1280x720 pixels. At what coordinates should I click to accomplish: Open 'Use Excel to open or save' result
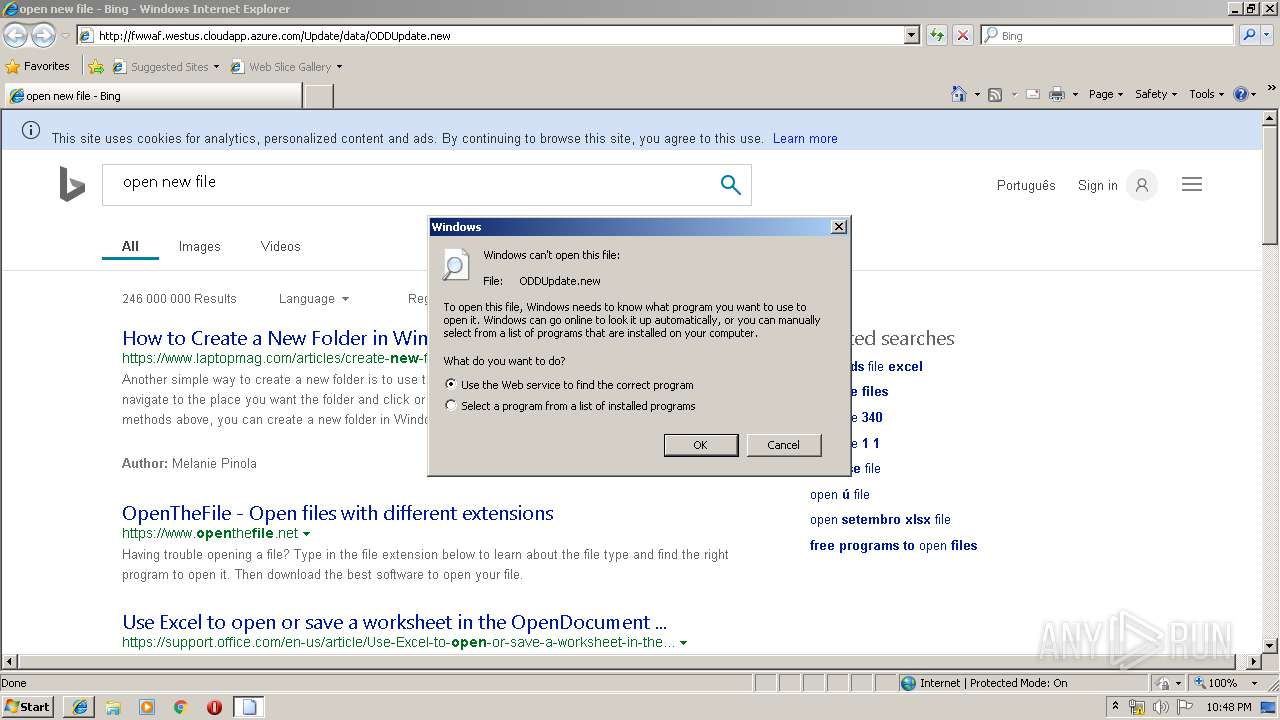[x=394, y=622]
